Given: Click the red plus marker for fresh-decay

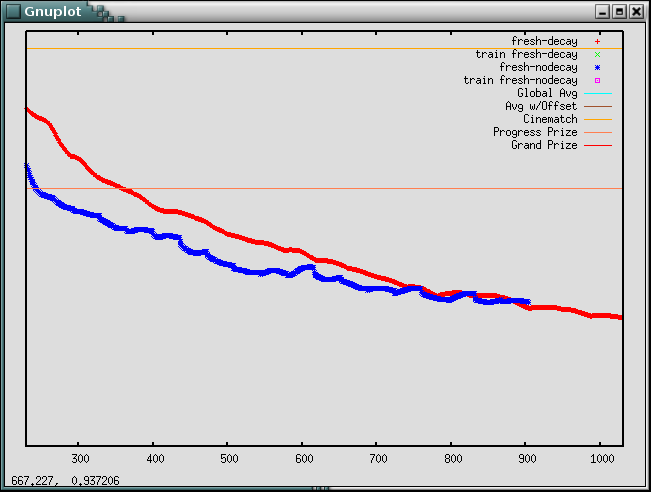Looking at the screenshot, I should 597,41.
